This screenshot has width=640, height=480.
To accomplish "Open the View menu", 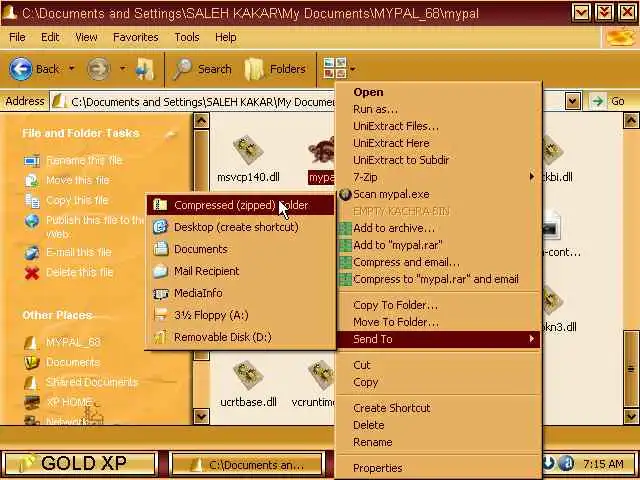I will 86,37.
